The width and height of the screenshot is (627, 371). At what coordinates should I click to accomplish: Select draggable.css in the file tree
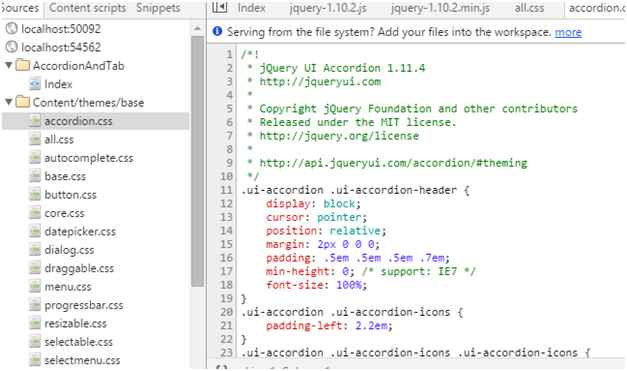click(79, 268)
